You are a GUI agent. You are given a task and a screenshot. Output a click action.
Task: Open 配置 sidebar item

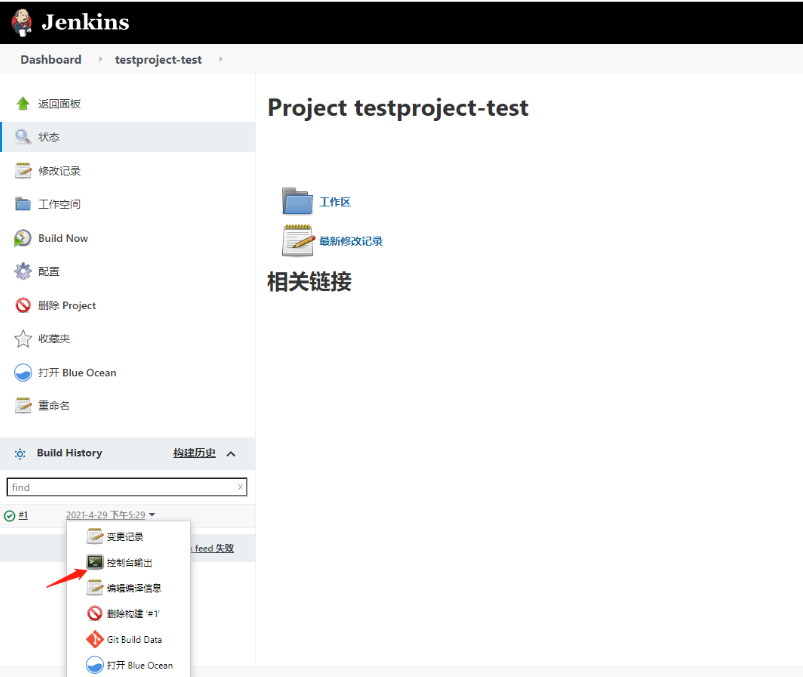(49, 271)
